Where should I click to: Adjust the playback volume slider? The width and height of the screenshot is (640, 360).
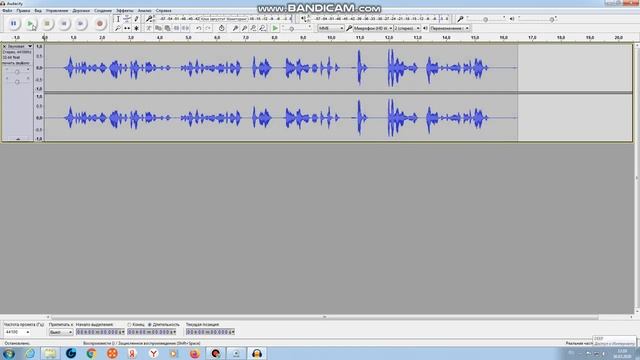click(552, 19)
